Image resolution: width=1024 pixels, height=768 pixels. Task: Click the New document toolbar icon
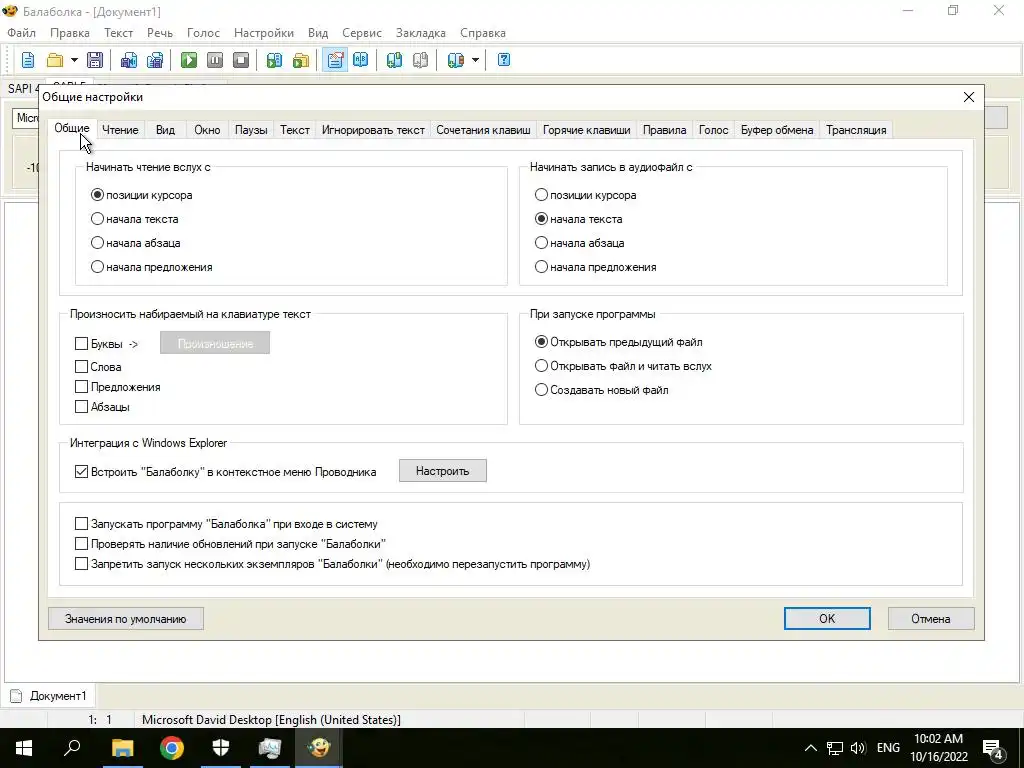click(27, 60)
